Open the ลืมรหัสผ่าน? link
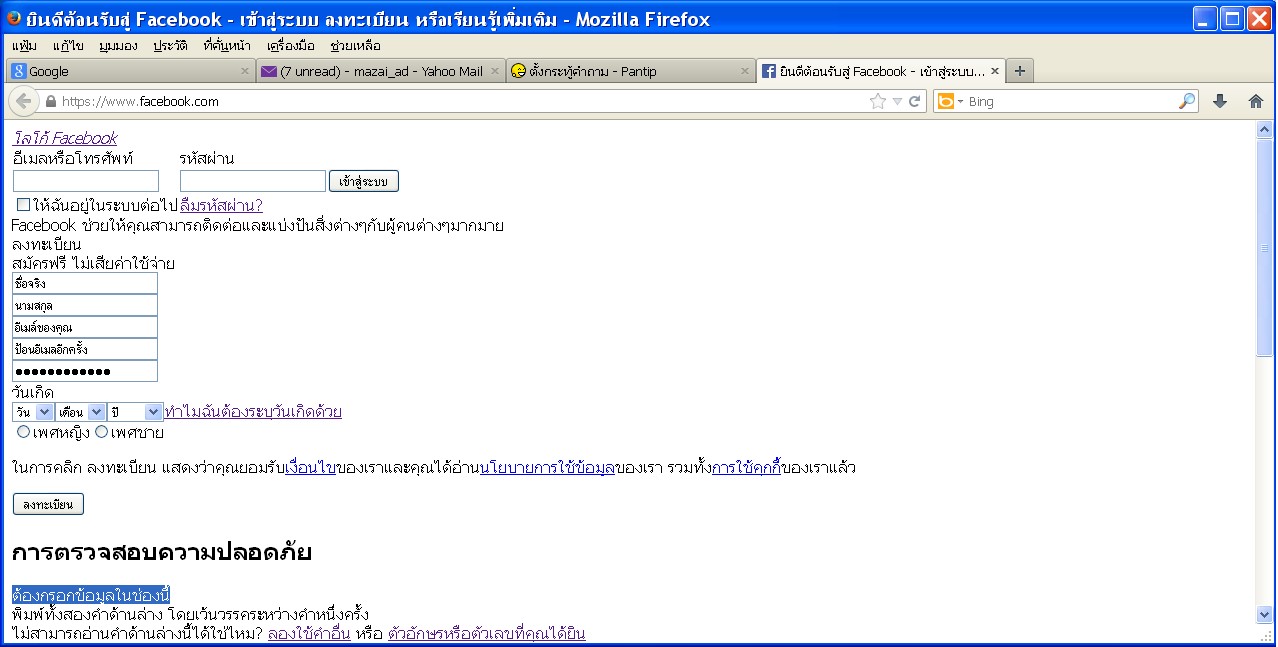Viewport: 1278px width, 647px height. tap(221, 205)
